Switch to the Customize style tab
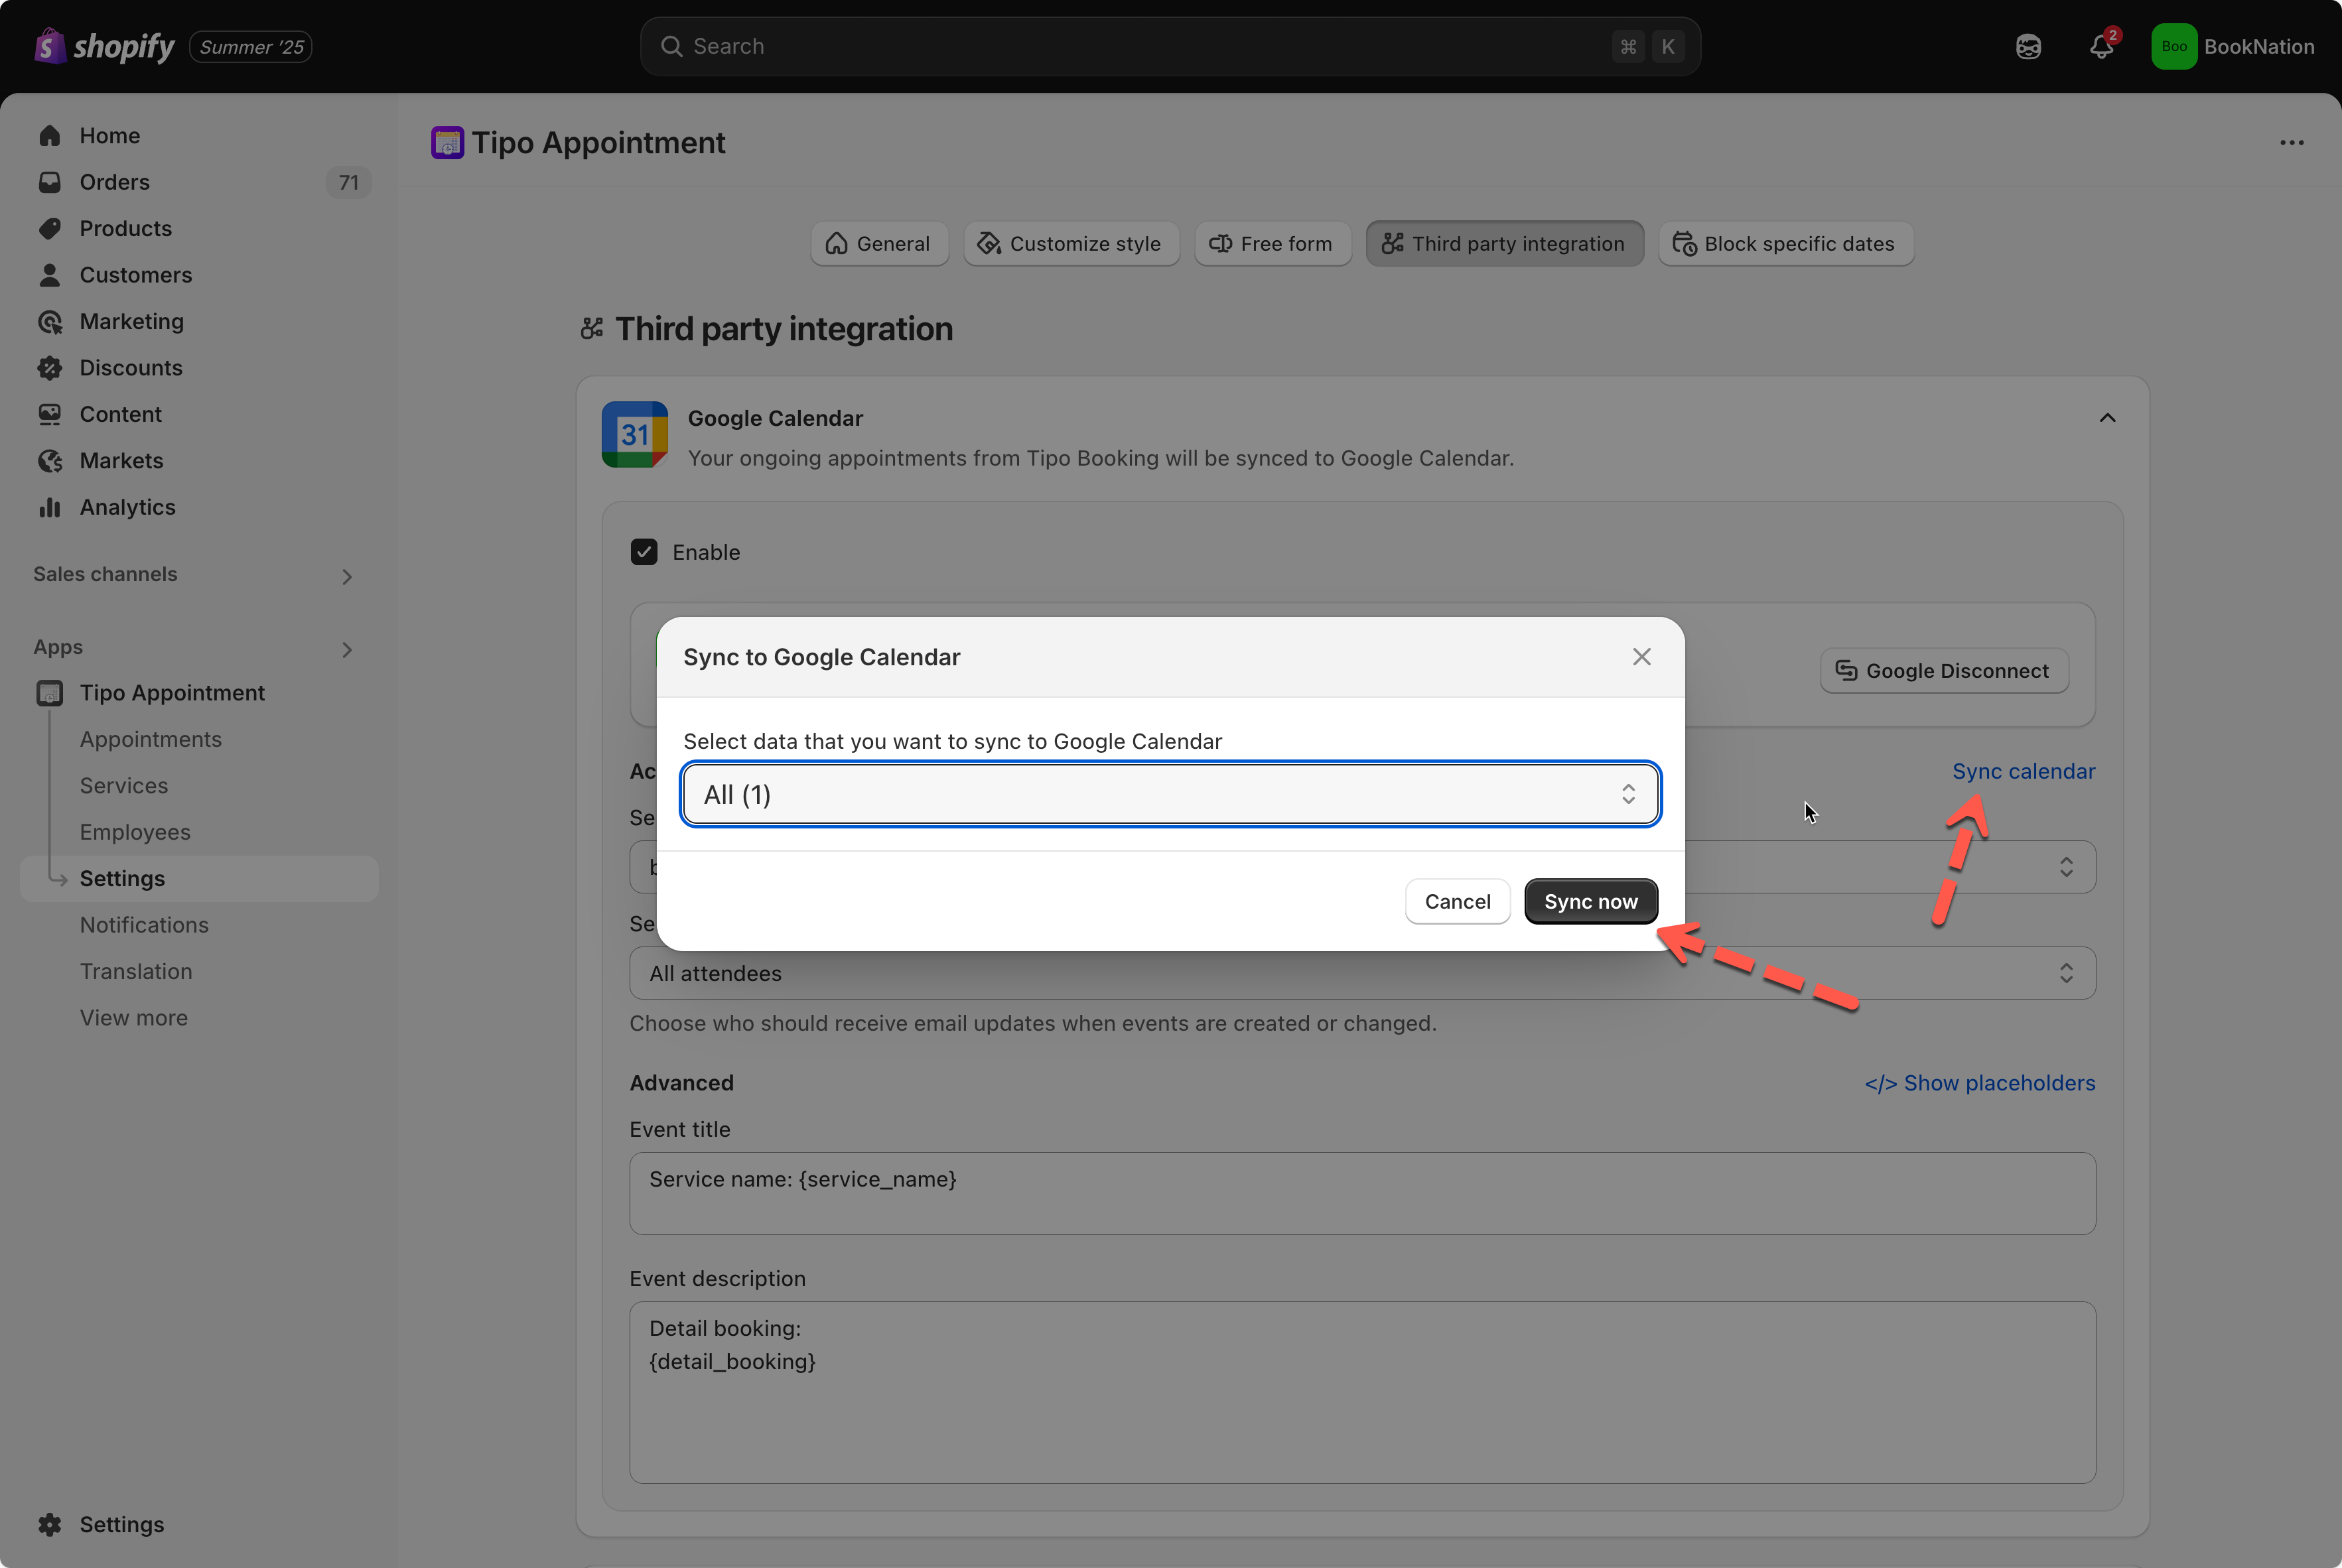The image size is (2342, 1568). tap(1071, 244)
